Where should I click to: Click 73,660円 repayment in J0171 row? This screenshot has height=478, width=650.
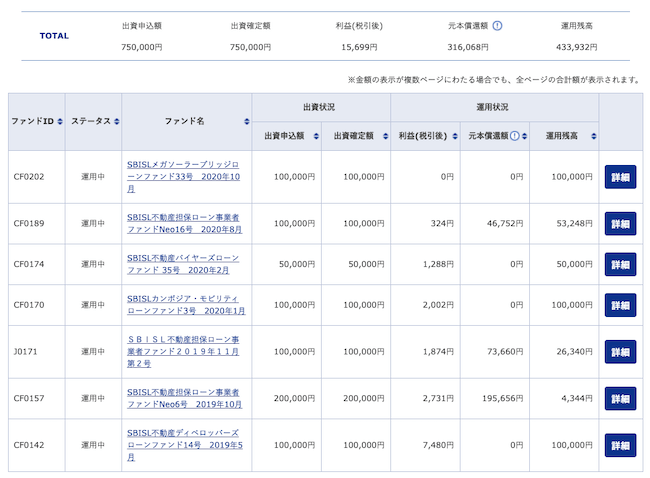coord(505,352)
